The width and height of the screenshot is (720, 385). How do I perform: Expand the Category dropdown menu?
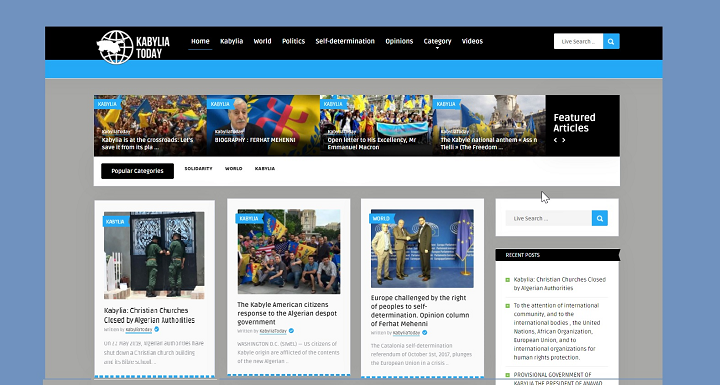click(x=437, y=42)
